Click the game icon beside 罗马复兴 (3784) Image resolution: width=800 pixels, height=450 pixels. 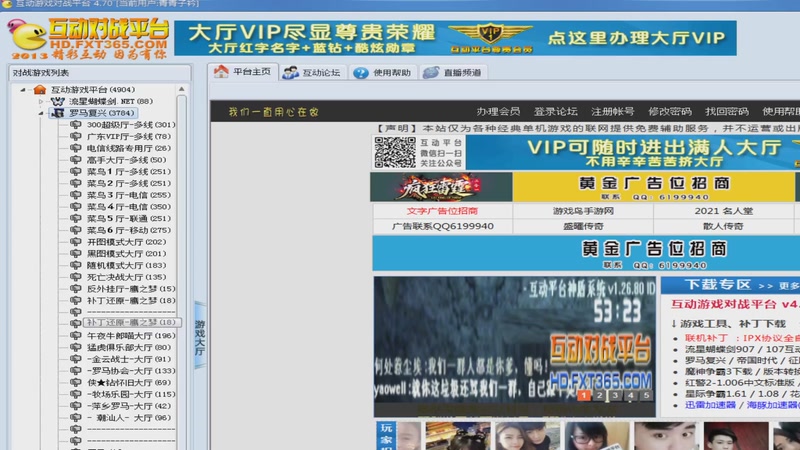[58, 113]
